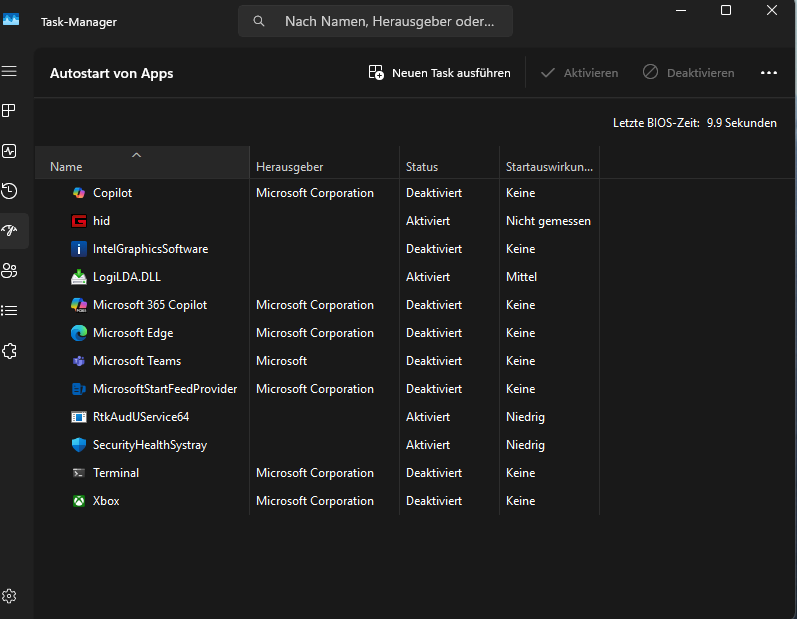The width and height of the screenshot is (797, 619).
Task: Run a new task button
Action: (x=440, y=73)
